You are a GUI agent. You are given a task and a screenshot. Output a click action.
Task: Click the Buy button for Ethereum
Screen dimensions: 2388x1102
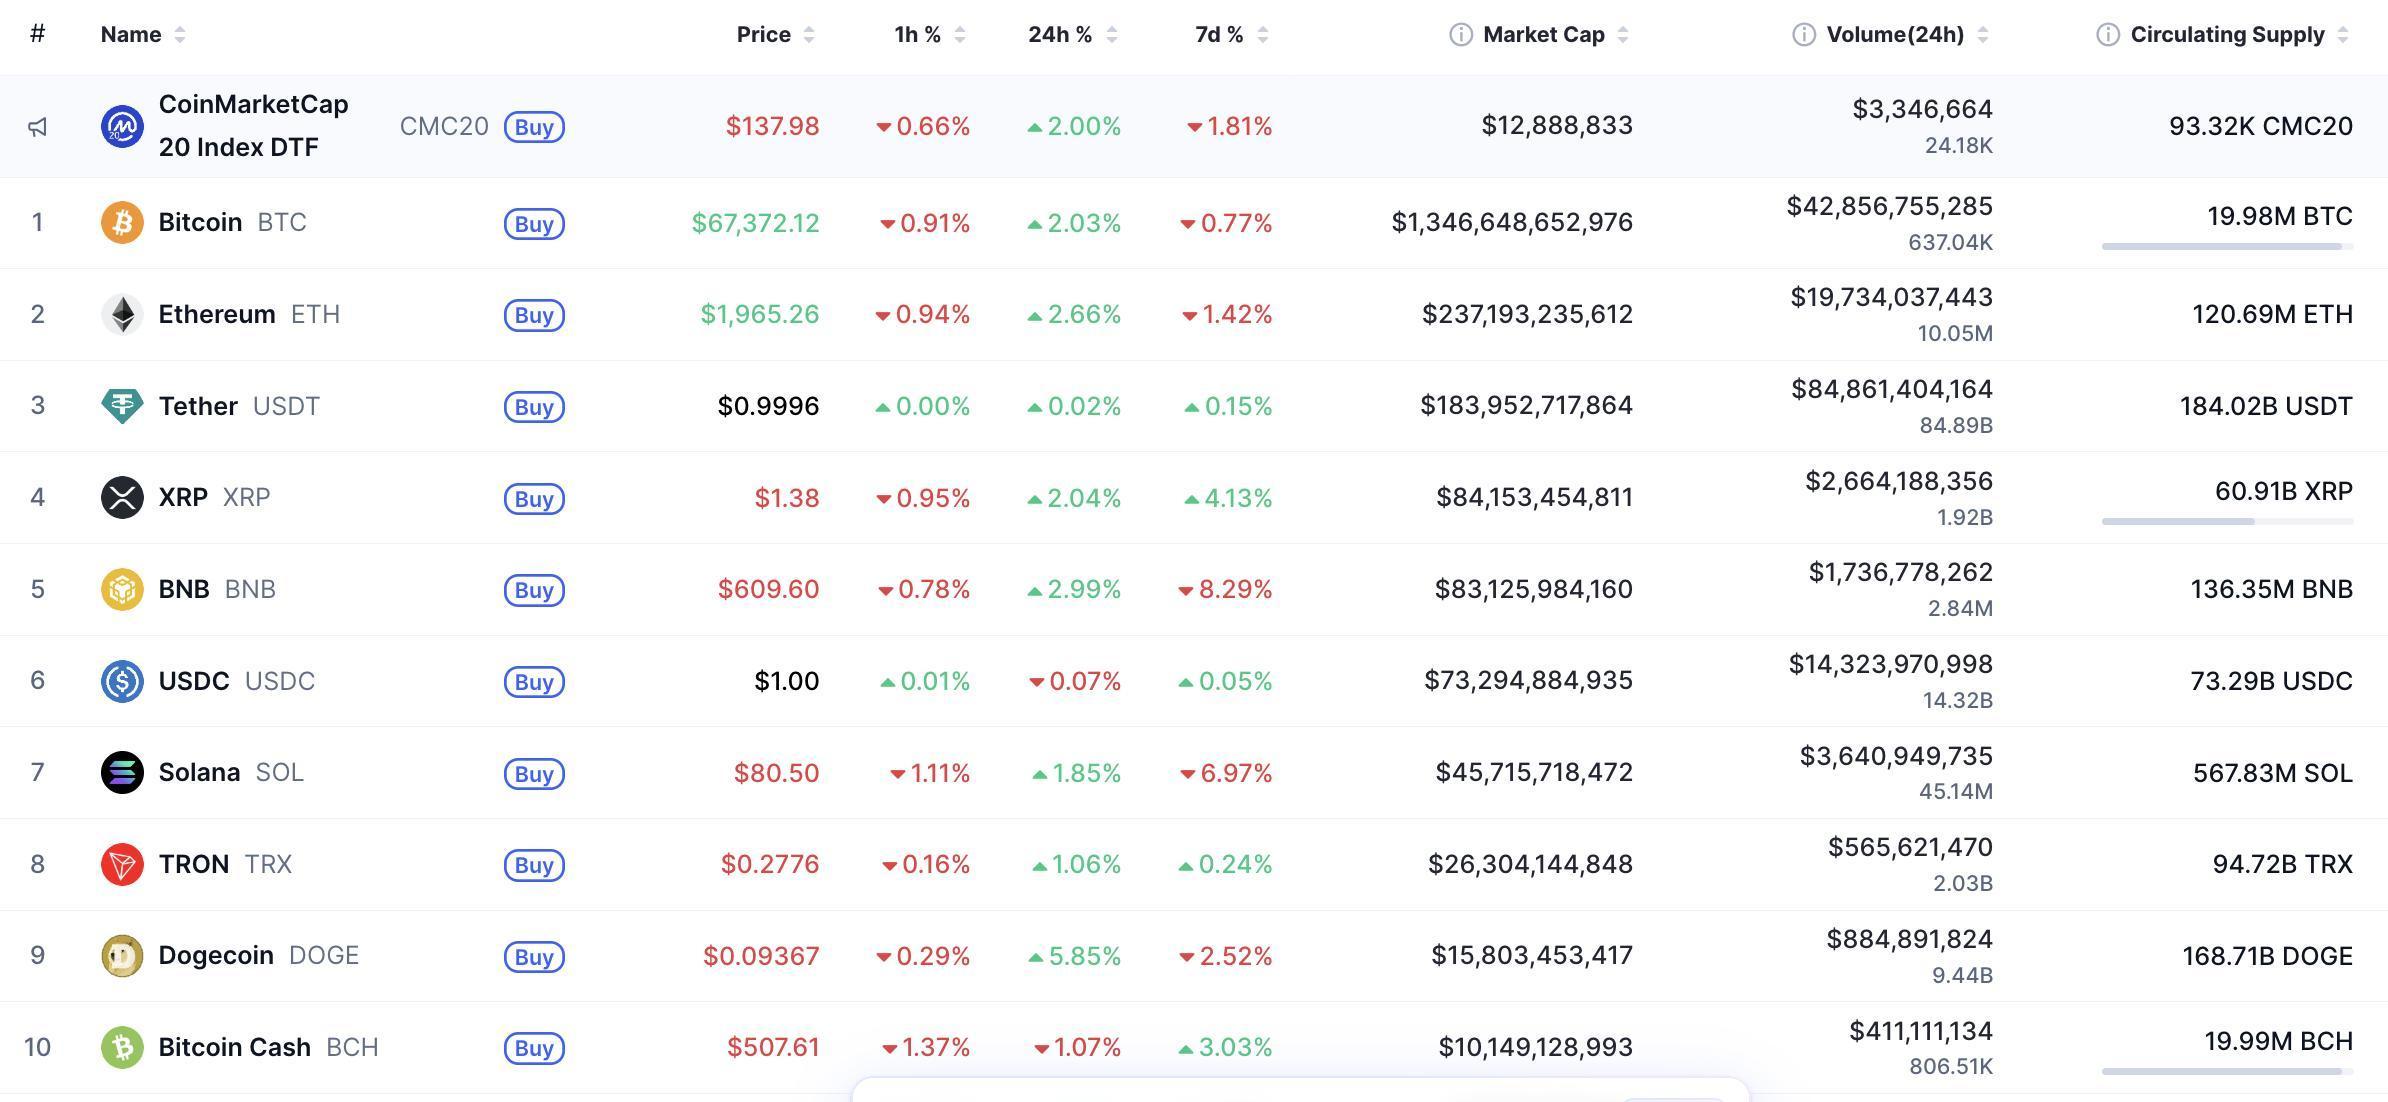535,315
